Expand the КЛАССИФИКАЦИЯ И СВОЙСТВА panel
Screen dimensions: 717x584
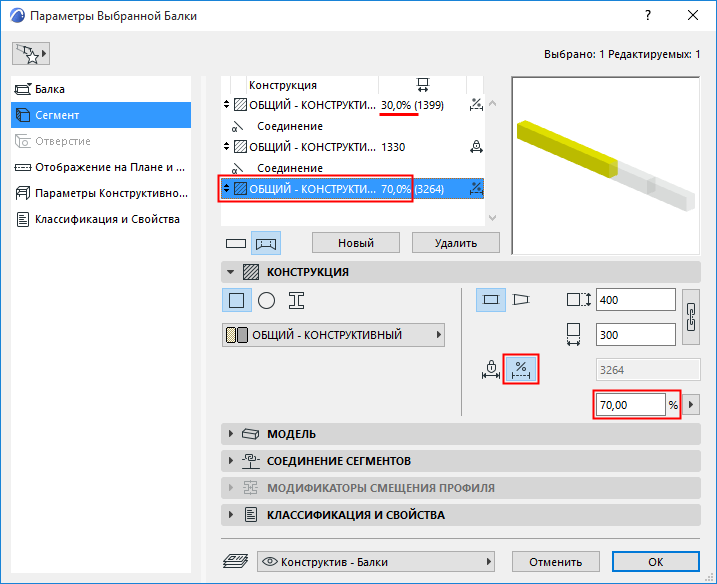(460, 515)
